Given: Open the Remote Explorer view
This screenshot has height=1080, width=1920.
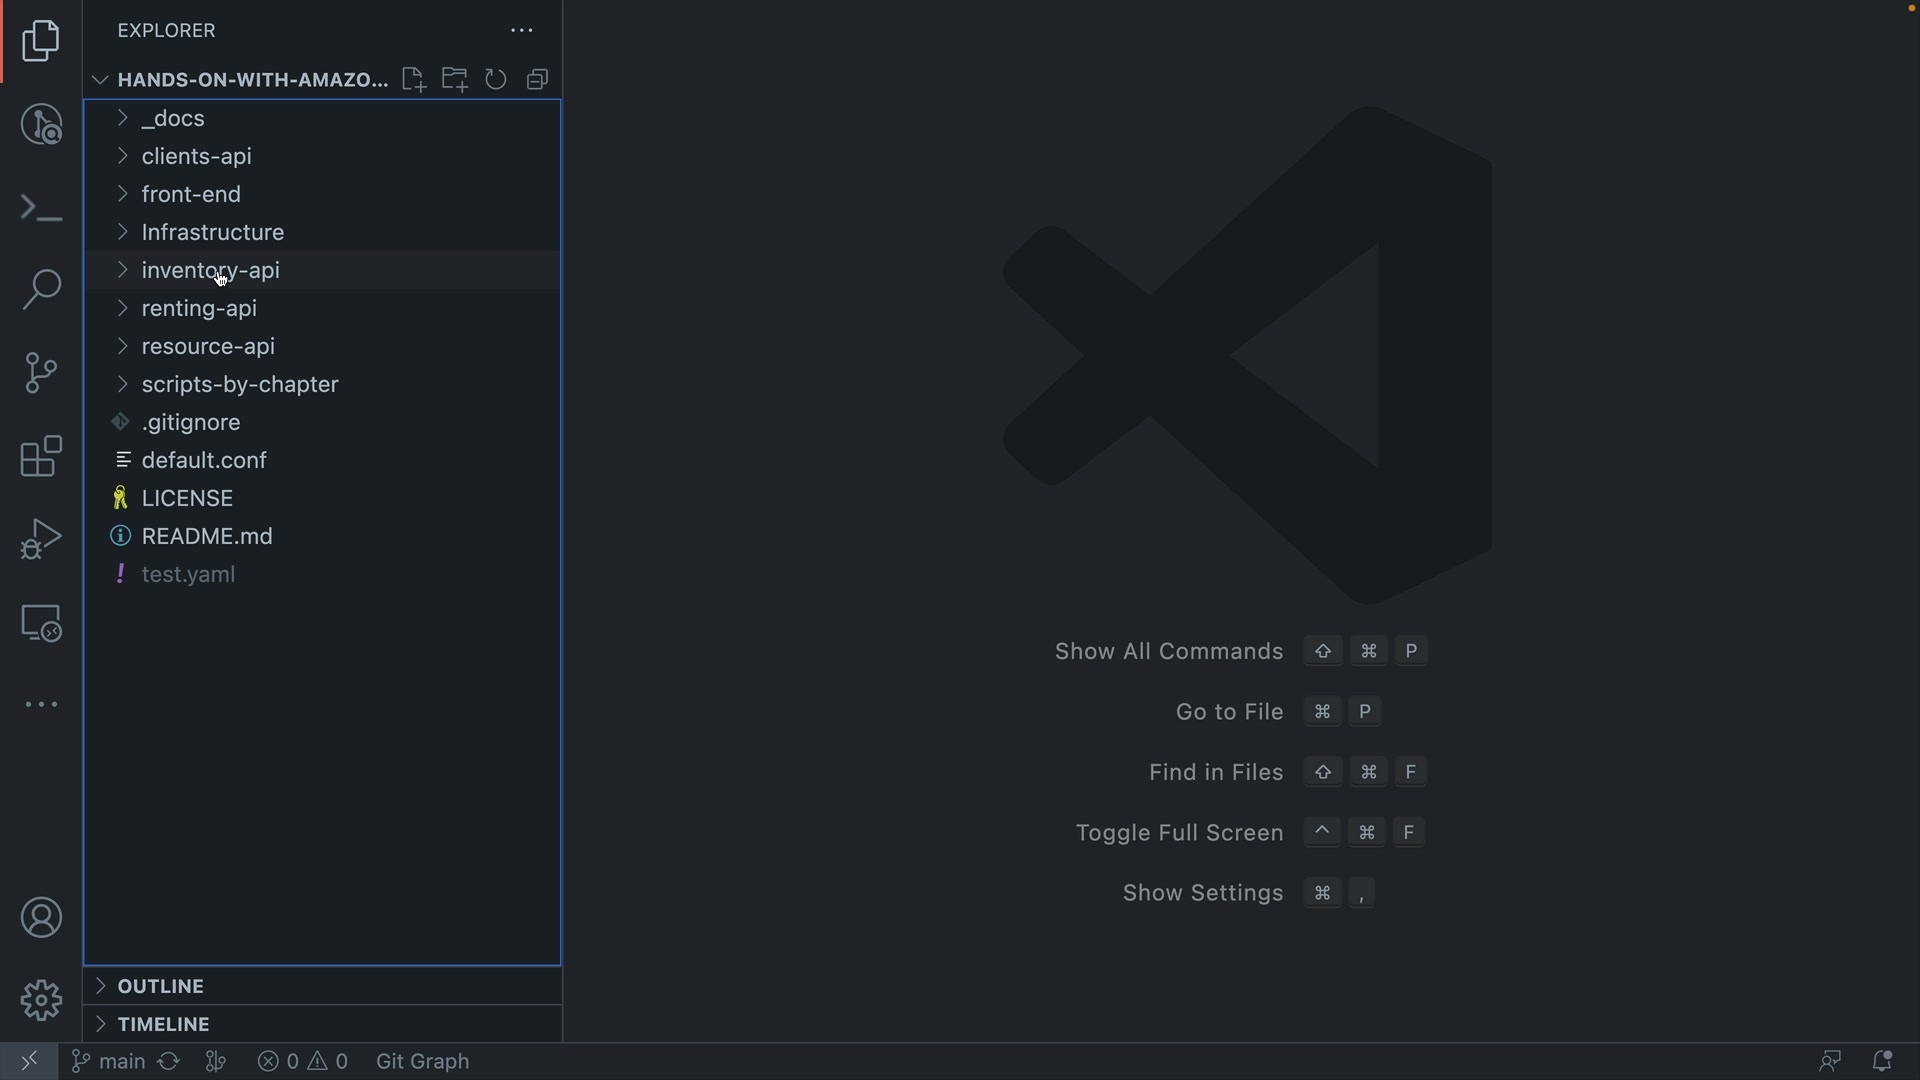Looking at the screenshot, I should click(41, 623).
